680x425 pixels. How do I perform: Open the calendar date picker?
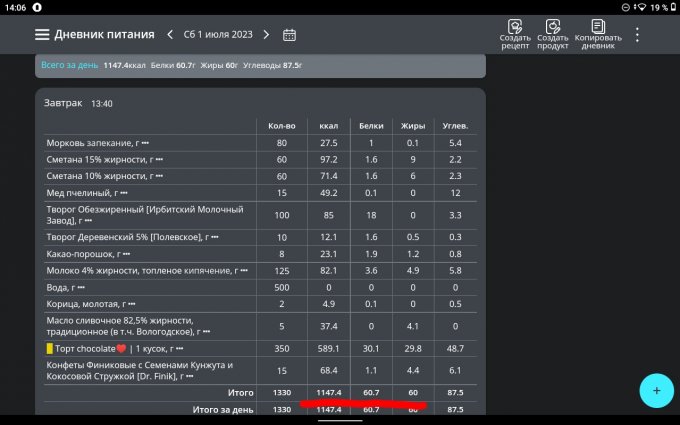[x=289, y=34]
